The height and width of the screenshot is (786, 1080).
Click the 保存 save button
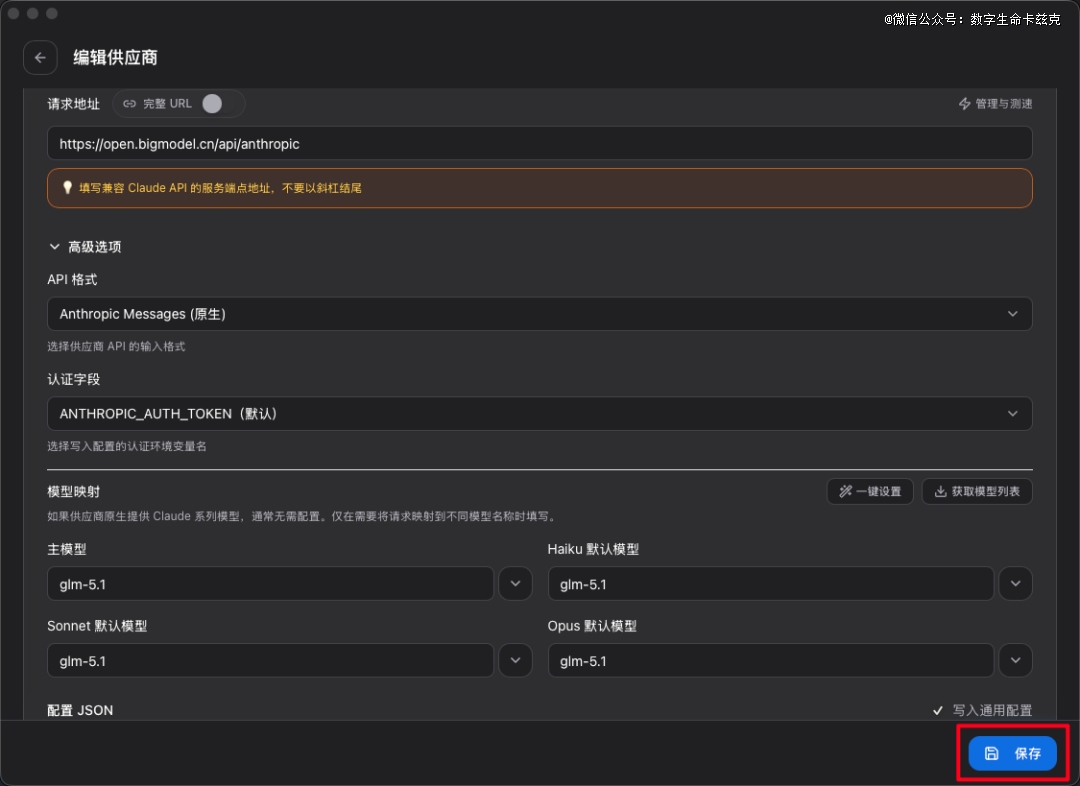[1013, 753]
